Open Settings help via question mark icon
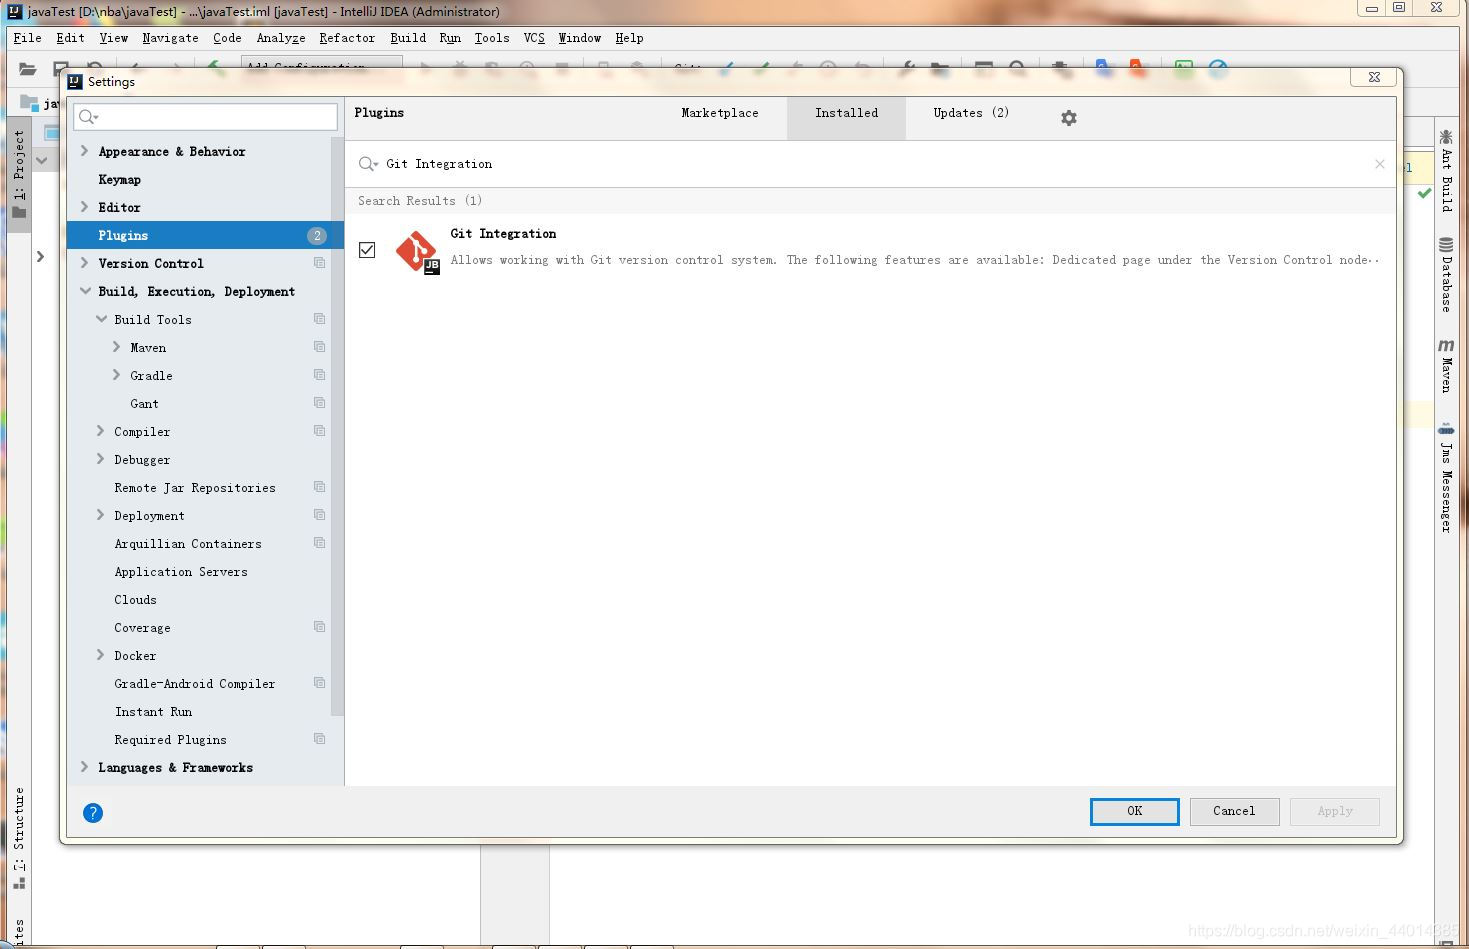 point(93,813)
